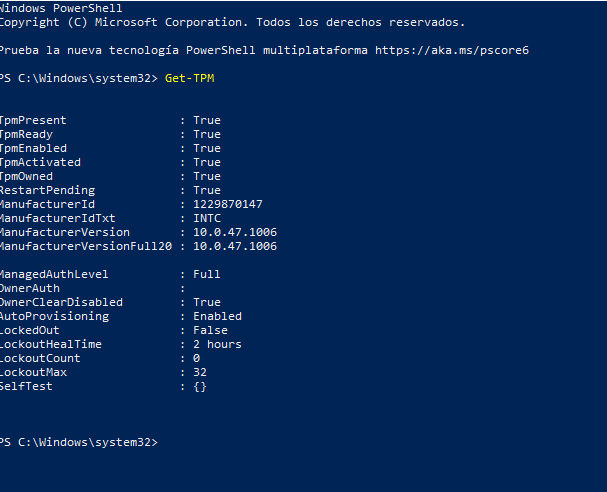Click the ManufacturerVersionFull20 label
The width and height of the screenshot is (607, 492).
click(86, 246)
